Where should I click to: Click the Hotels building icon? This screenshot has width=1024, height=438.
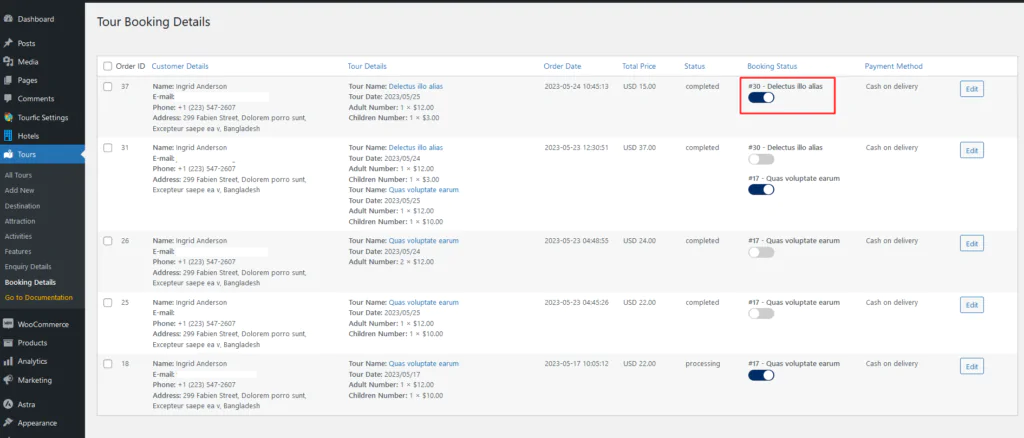click(x=8, y=136)
